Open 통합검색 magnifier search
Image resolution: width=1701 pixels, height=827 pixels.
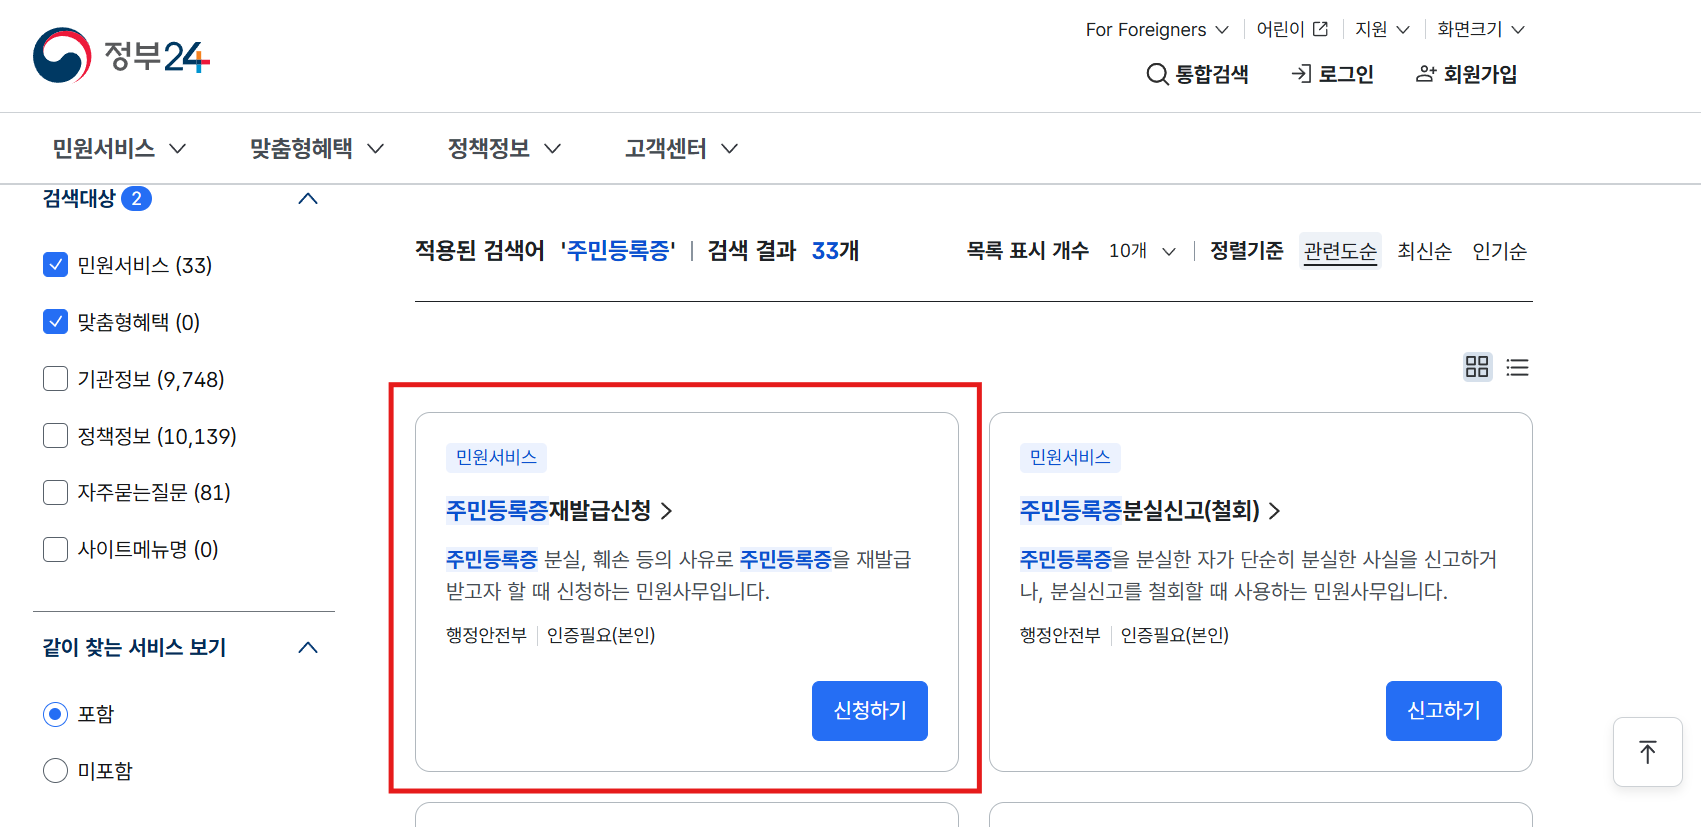(x=1197, y=74)
